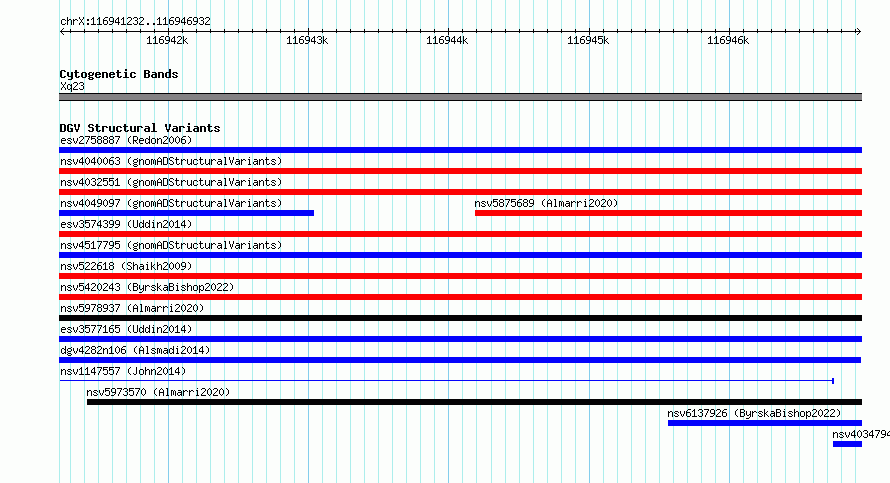Open nsv1147557 (John2014) variant label

pos(123,371)
